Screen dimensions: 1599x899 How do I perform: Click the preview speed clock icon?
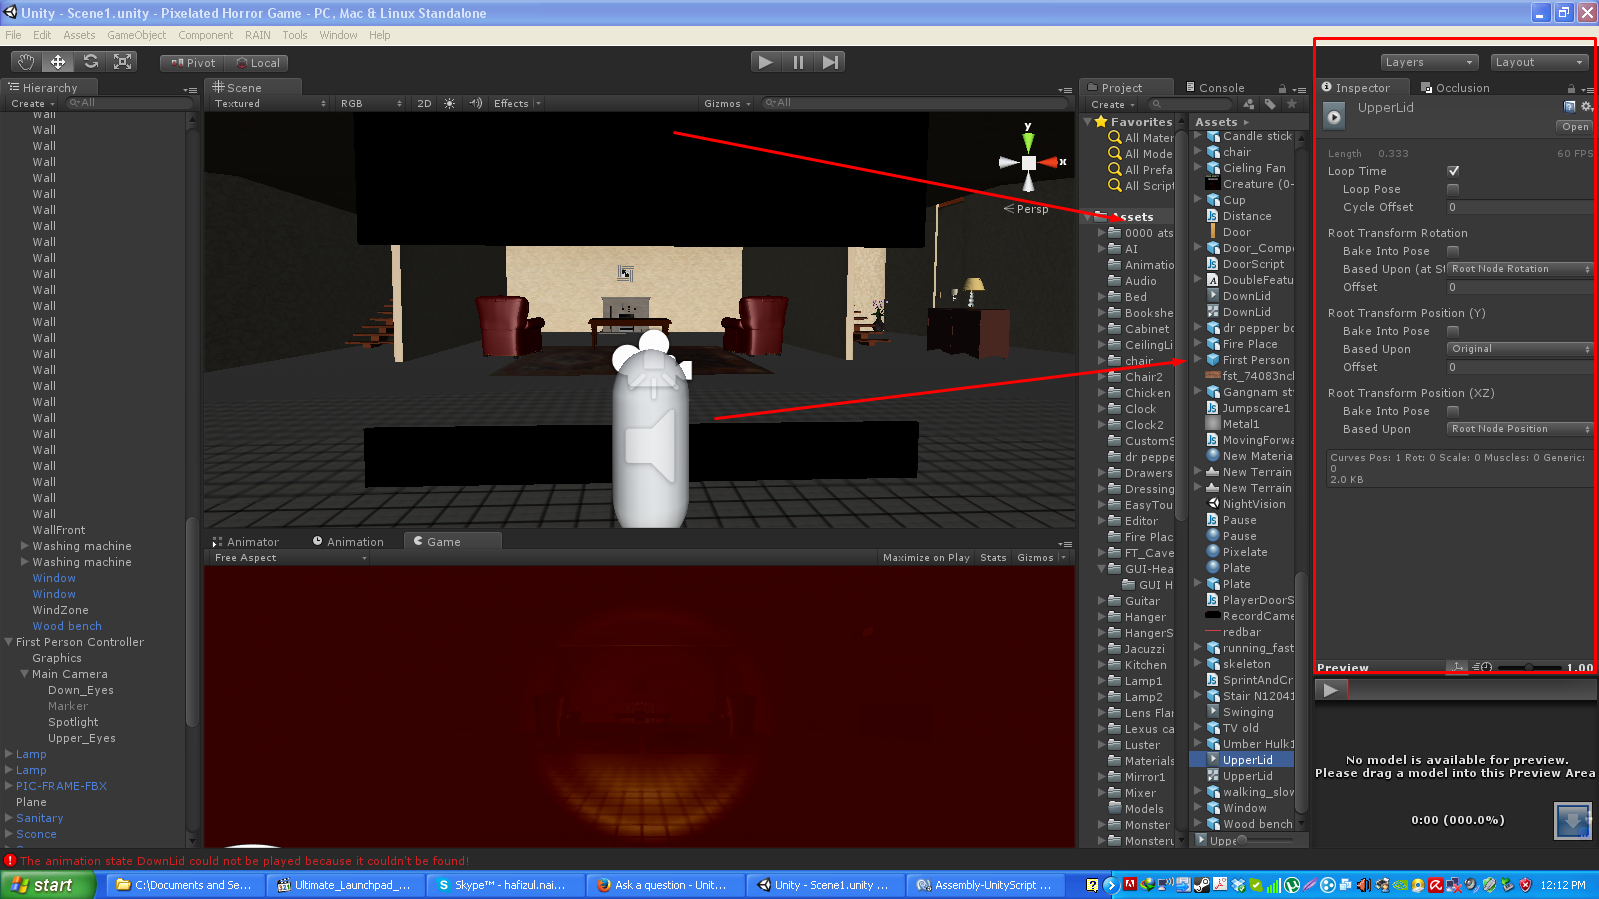[1482, 667]
